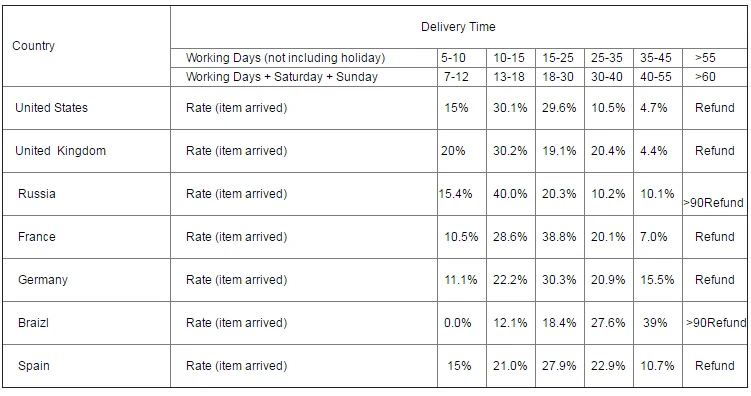Click the Germany country cell

click(87, 280)
